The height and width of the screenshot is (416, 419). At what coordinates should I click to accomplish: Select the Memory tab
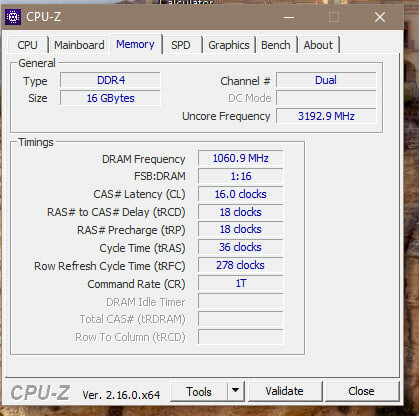coord(135,44)
